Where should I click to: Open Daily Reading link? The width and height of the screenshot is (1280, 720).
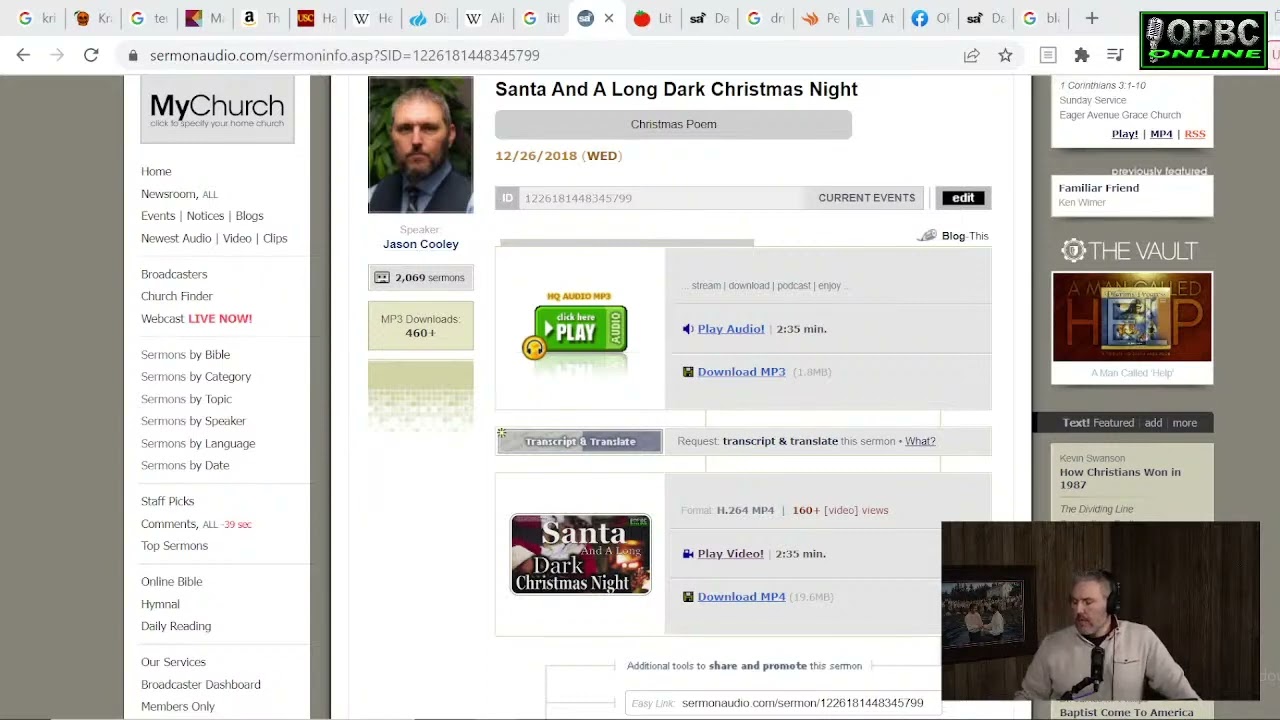(176, 626)
